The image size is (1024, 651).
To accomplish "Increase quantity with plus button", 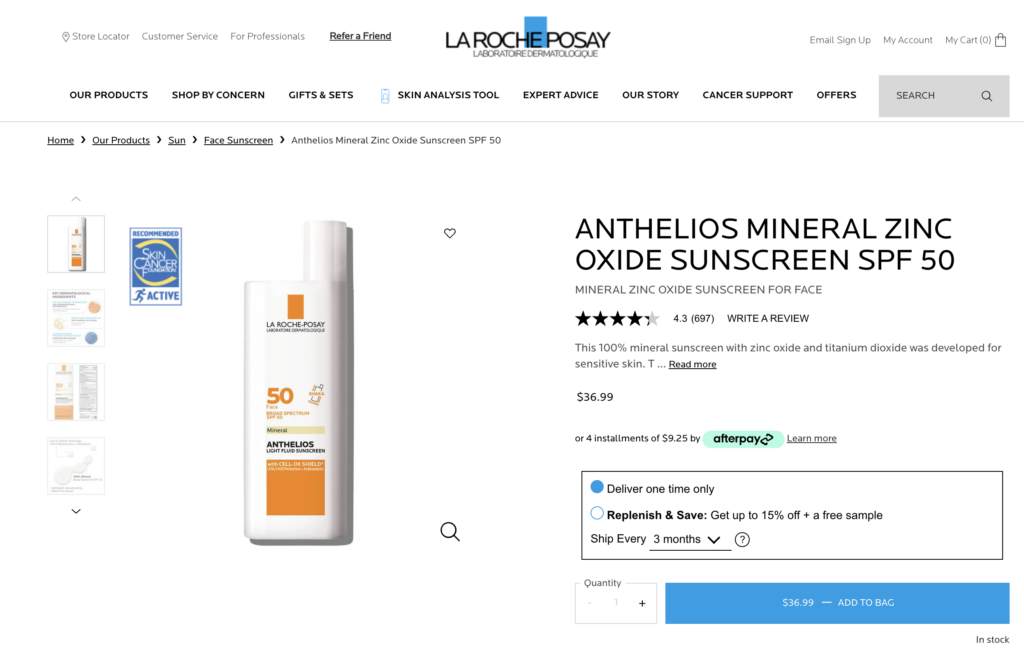I will tap(642, 603).
